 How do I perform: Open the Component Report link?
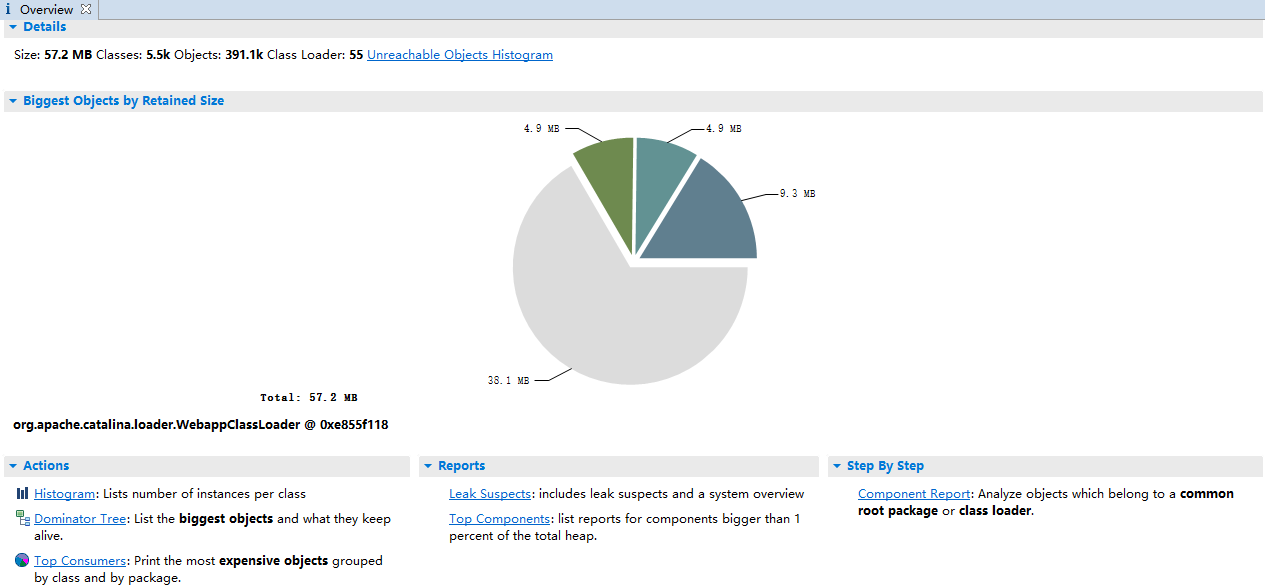pyautogui.click(x=914, y=494)
